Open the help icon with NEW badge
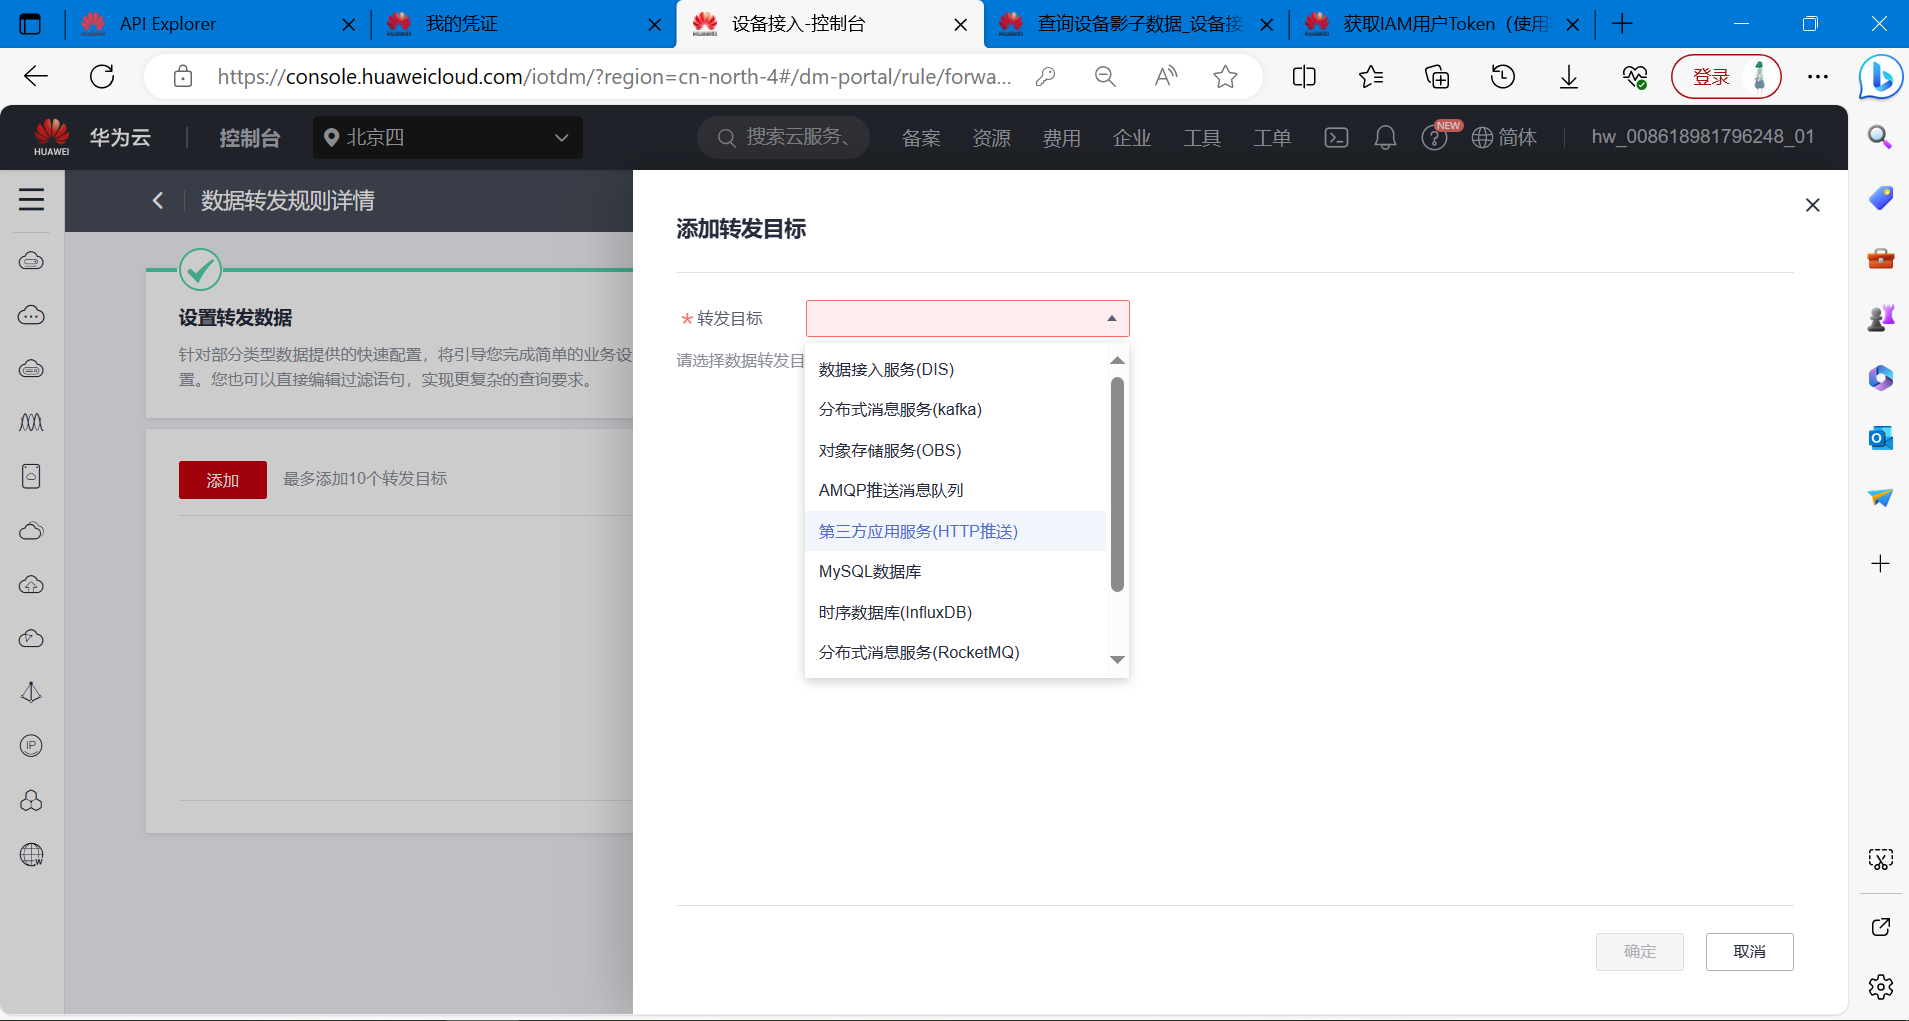The width and height of the screenshot is (1909, 1021). tap(1435, 138)
